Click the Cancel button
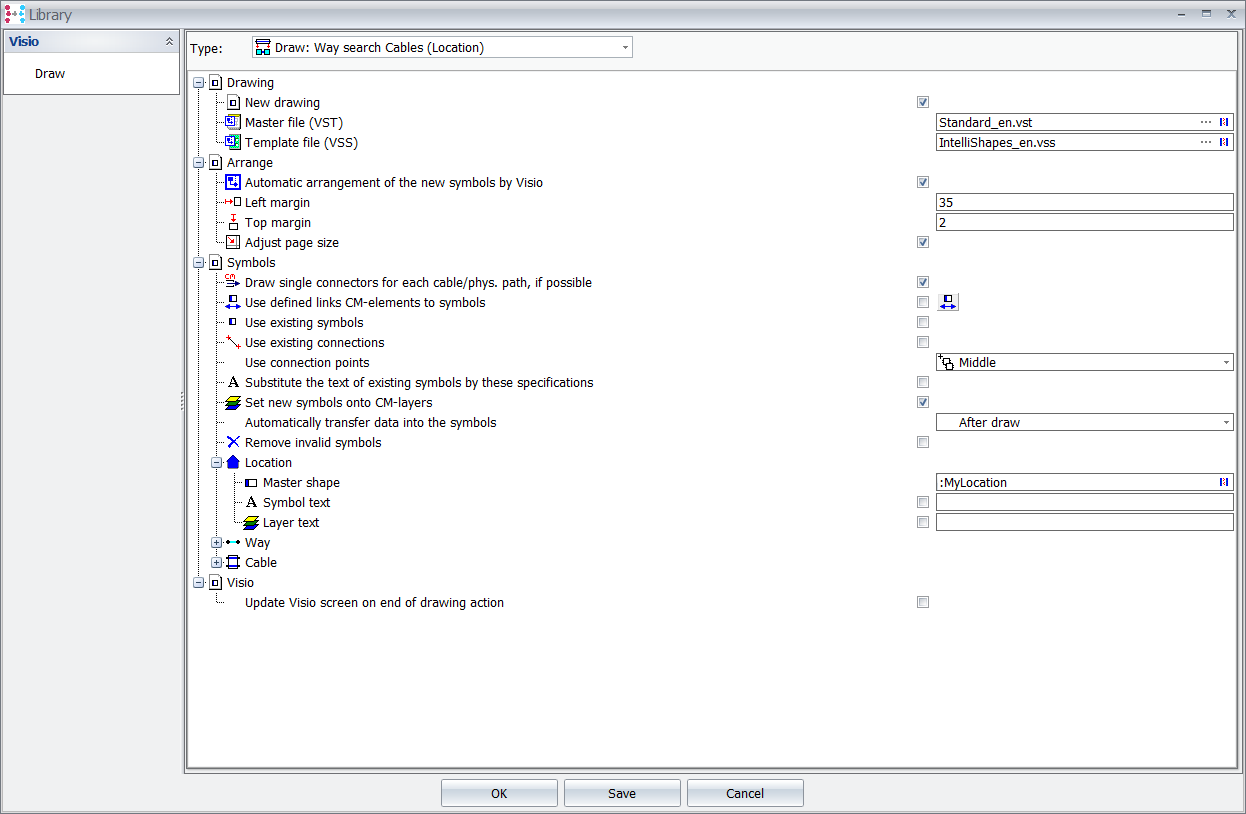1246x814 pixels. point(745,793)
